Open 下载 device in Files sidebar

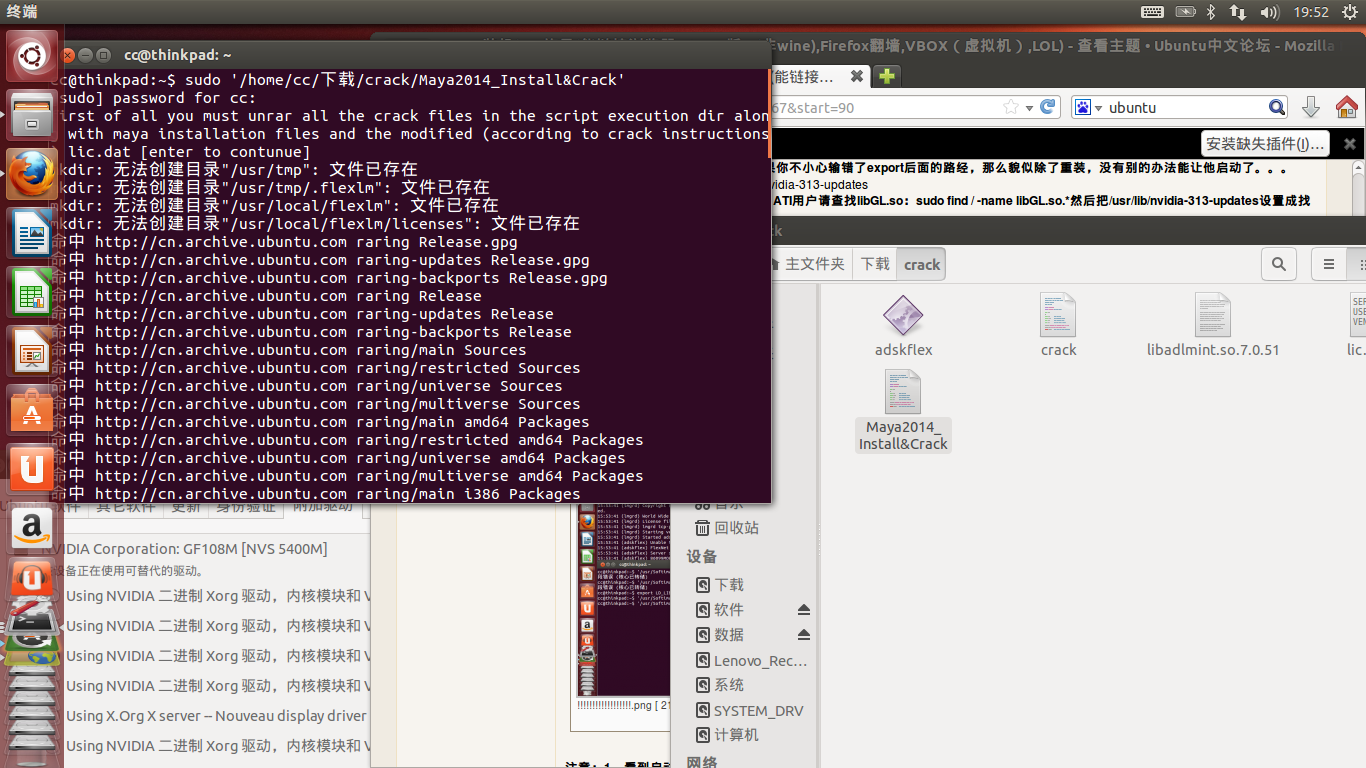pos(720,585)
